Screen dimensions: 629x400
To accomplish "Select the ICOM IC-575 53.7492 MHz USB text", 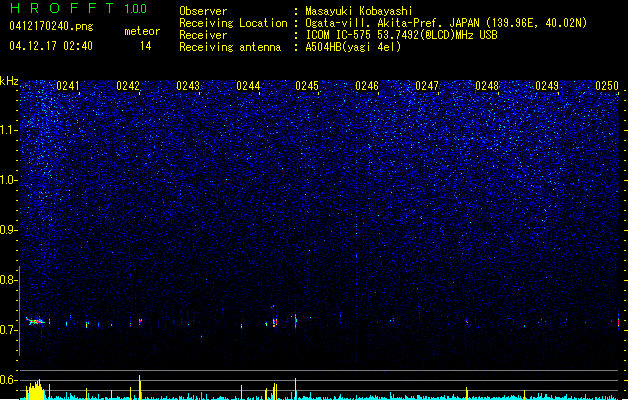I will (401, 35).
